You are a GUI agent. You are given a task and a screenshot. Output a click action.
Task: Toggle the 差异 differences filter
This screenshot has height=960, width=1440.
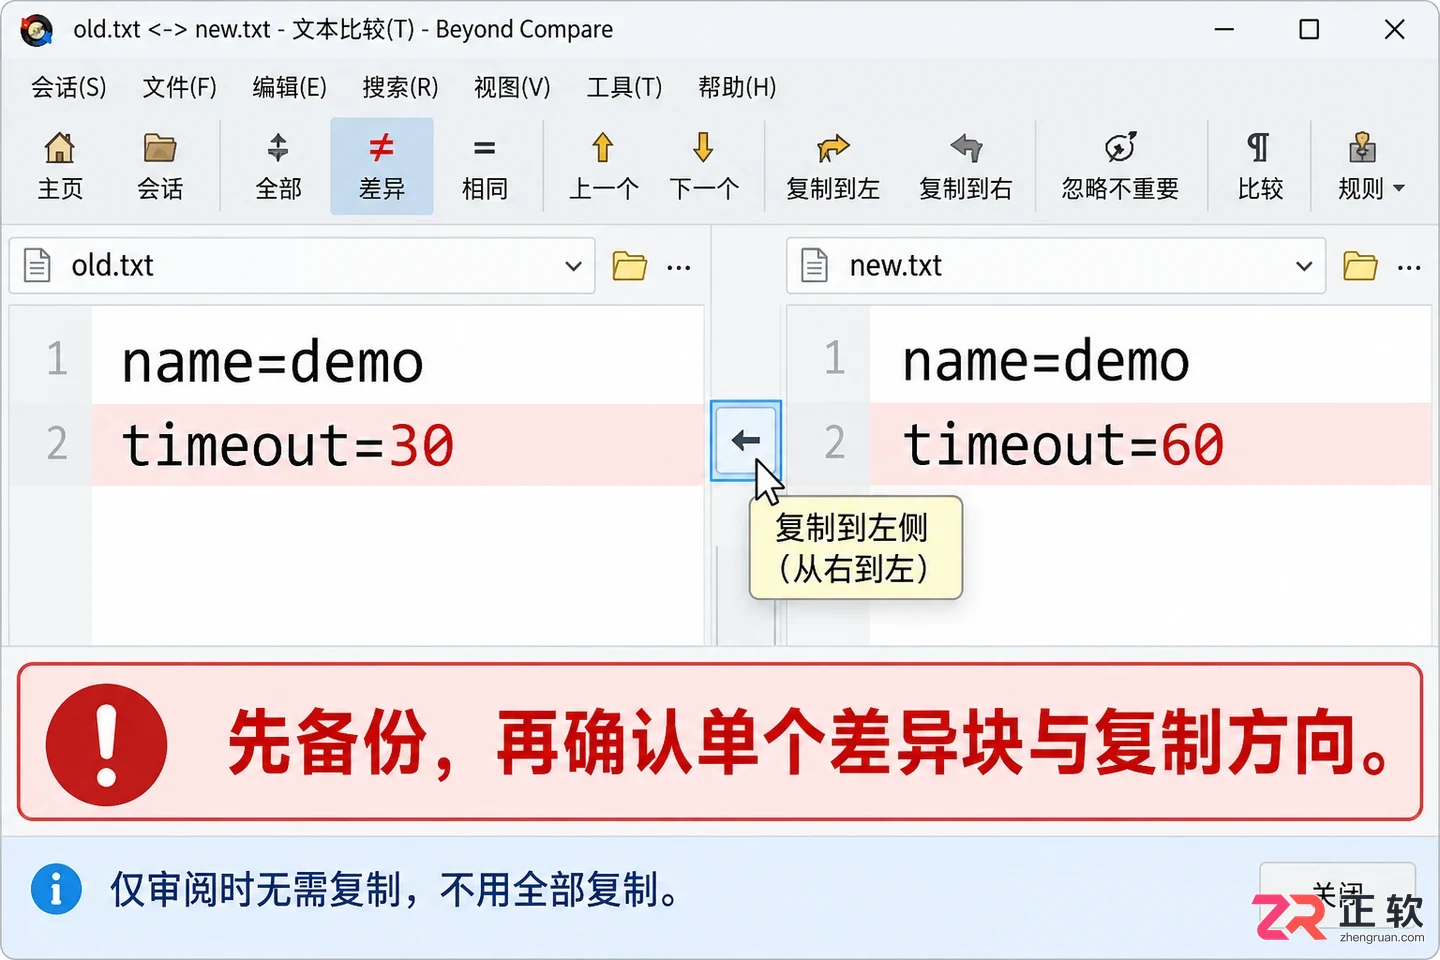coord(382,166)
